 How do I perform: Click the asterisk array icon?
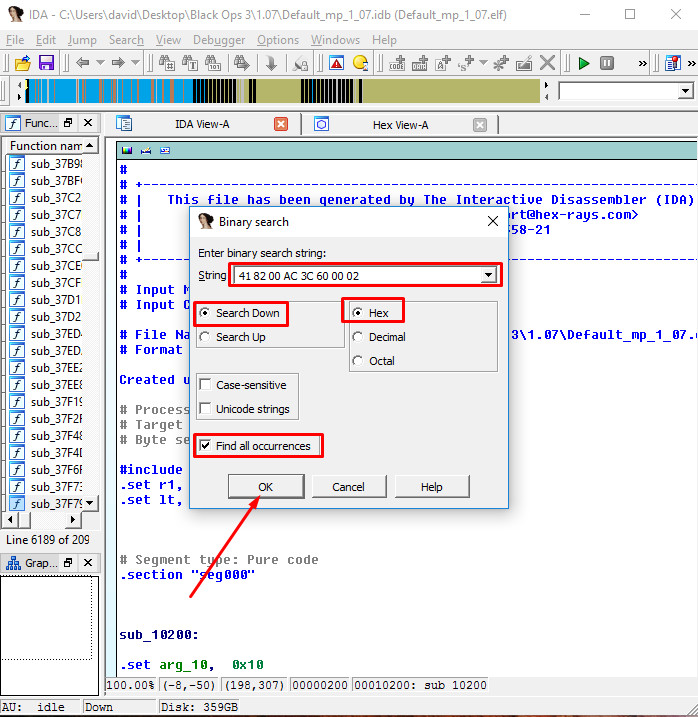[501, 63]
